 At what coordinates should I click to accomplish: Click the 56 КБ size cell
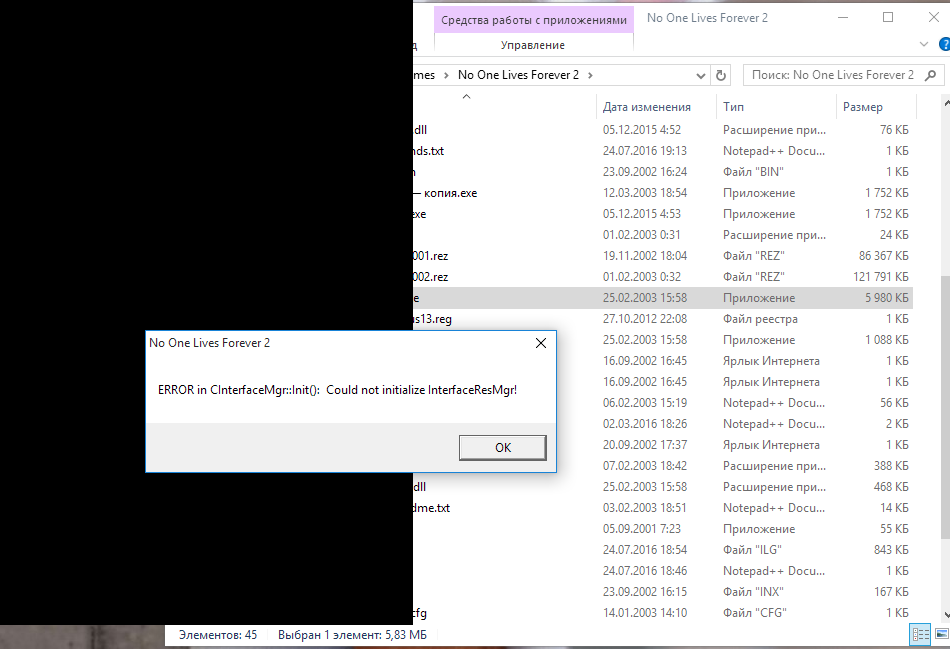[x=894, y=403]
